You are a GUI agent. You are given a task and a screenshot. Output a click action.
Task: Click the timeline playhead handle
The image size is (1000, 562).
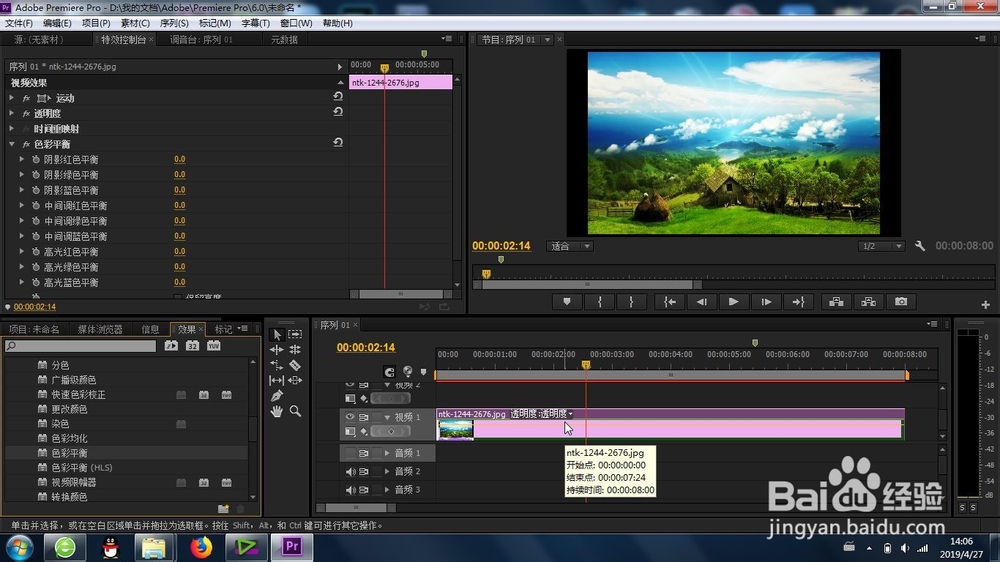[585, 365]
